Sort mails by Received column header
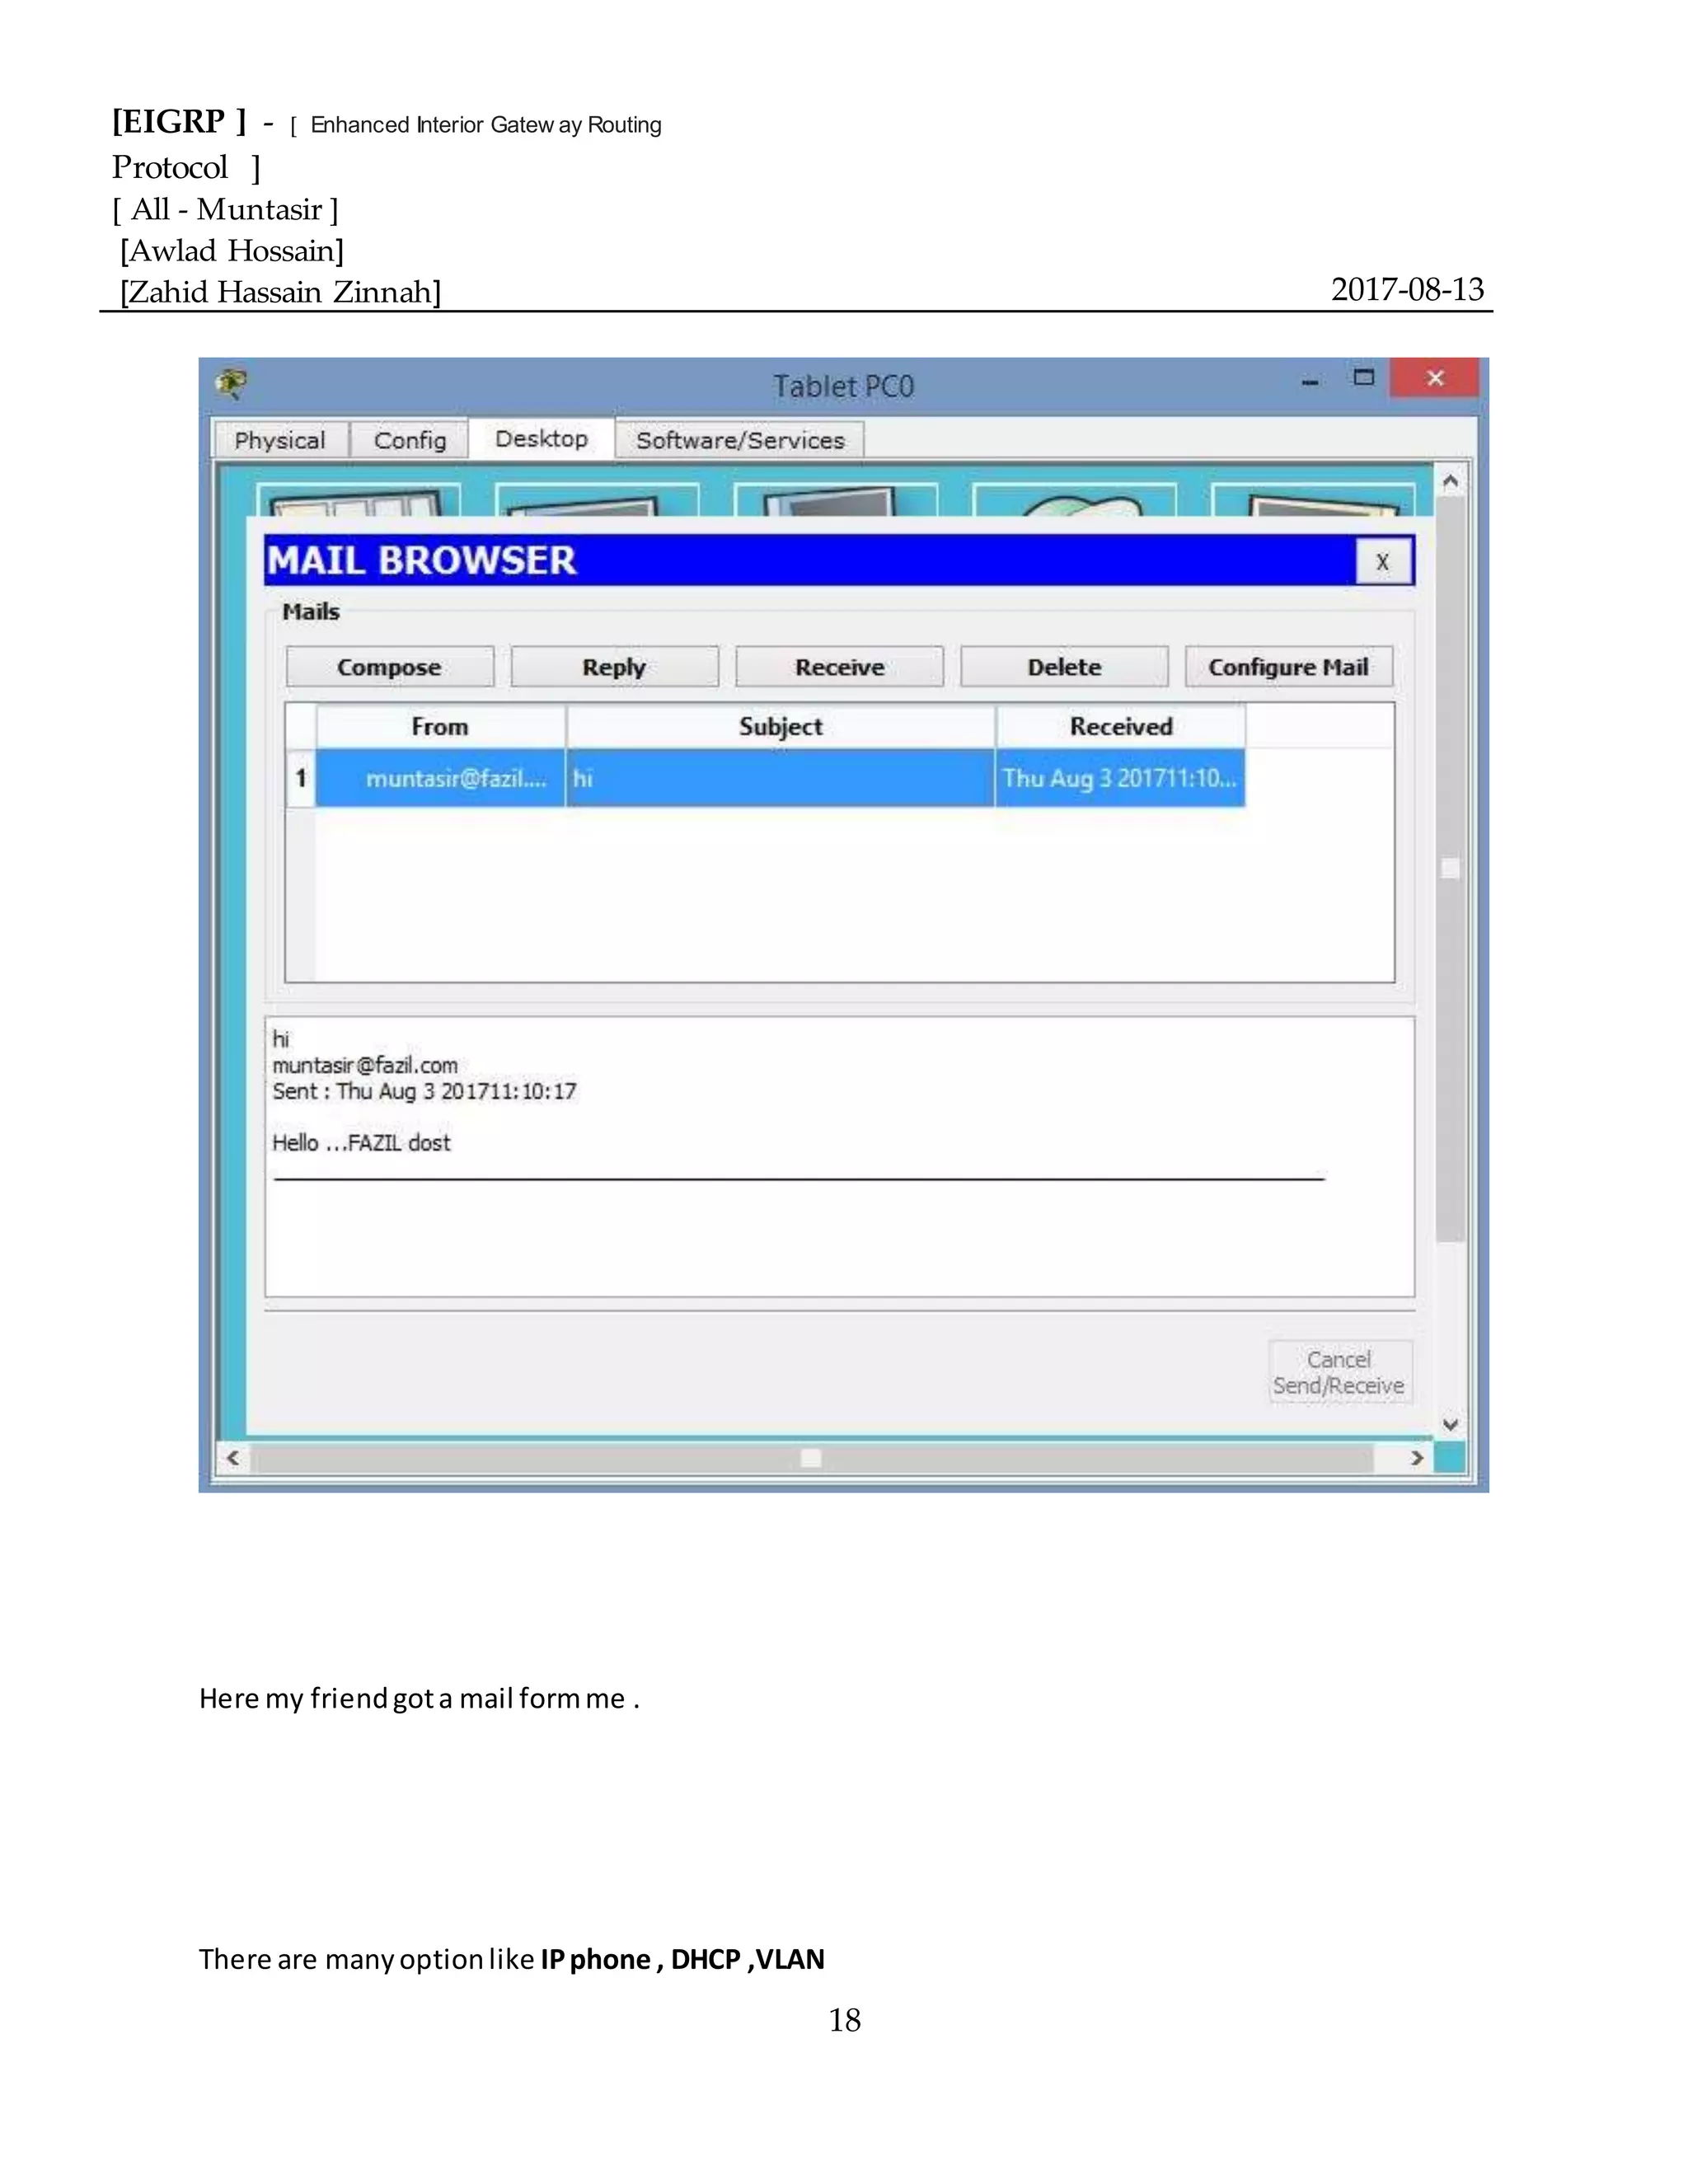The width and height of the screenshot is (1688, 2184). (x=1121, y=727)
